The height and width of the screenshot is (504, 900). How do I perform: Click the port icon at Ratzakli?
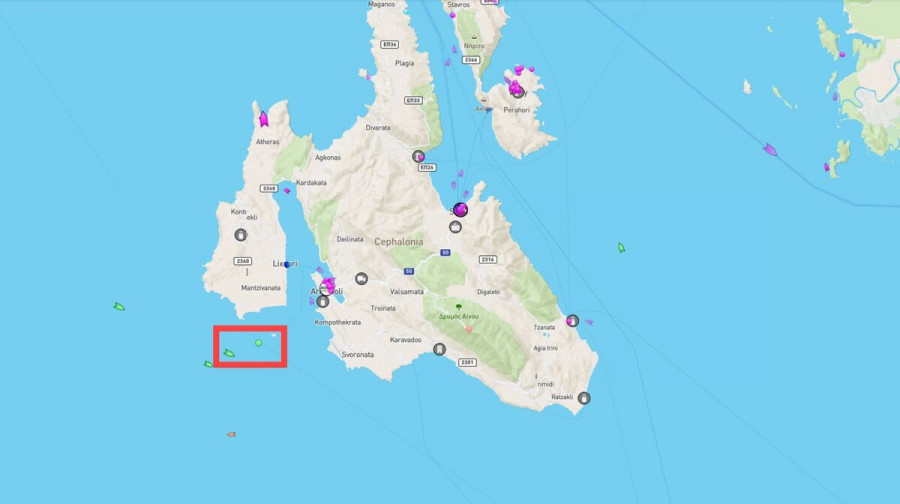584,398
